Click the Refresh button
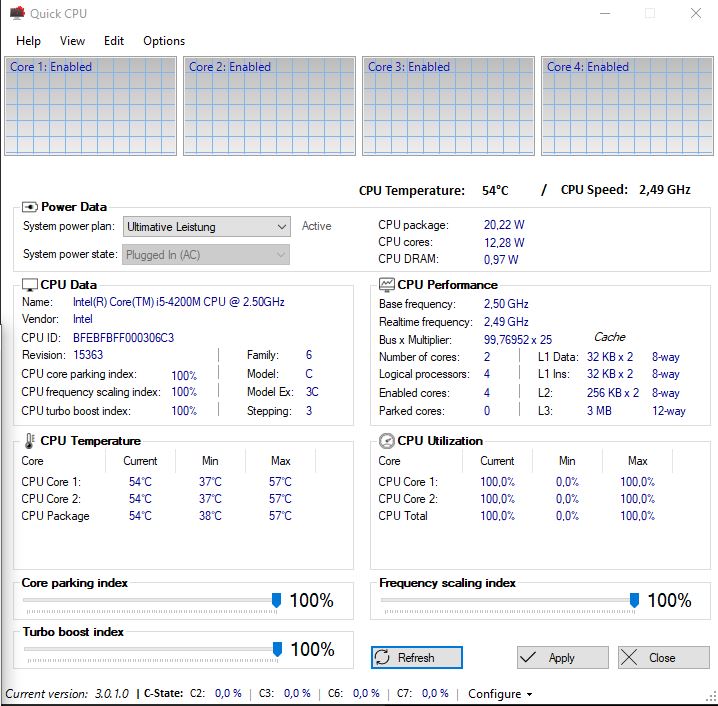718x706 pixels. pyautogui.click(x=417, y=657)
